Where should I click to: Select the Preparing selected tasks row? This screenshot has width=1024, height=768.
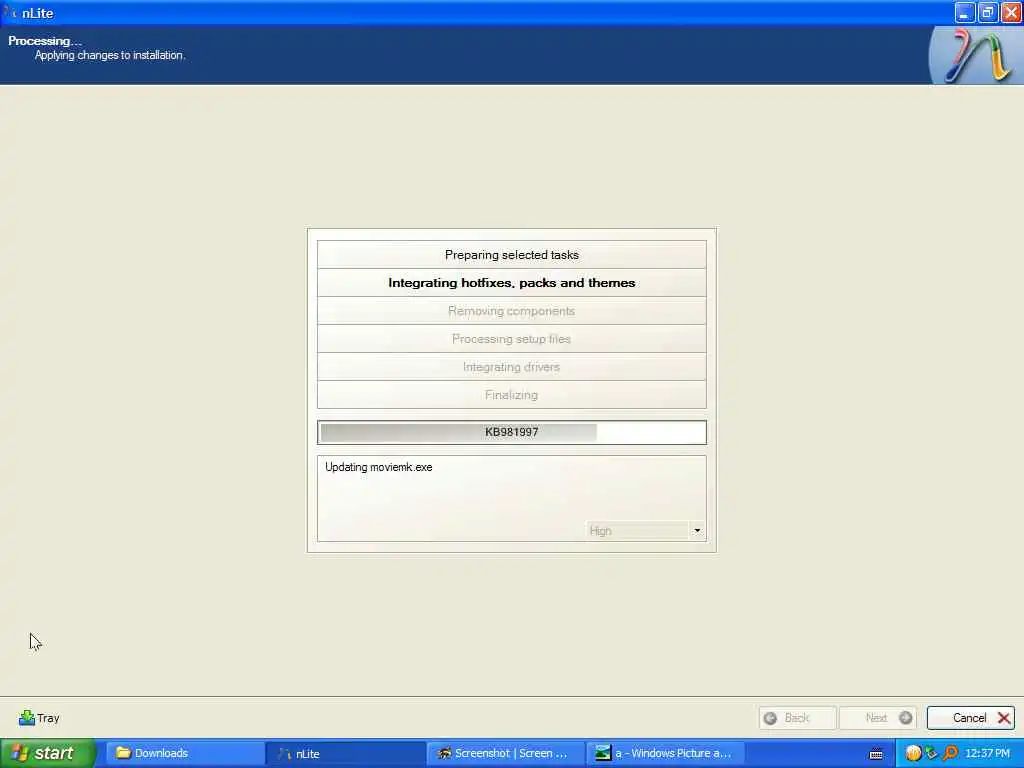coord(511,255)
